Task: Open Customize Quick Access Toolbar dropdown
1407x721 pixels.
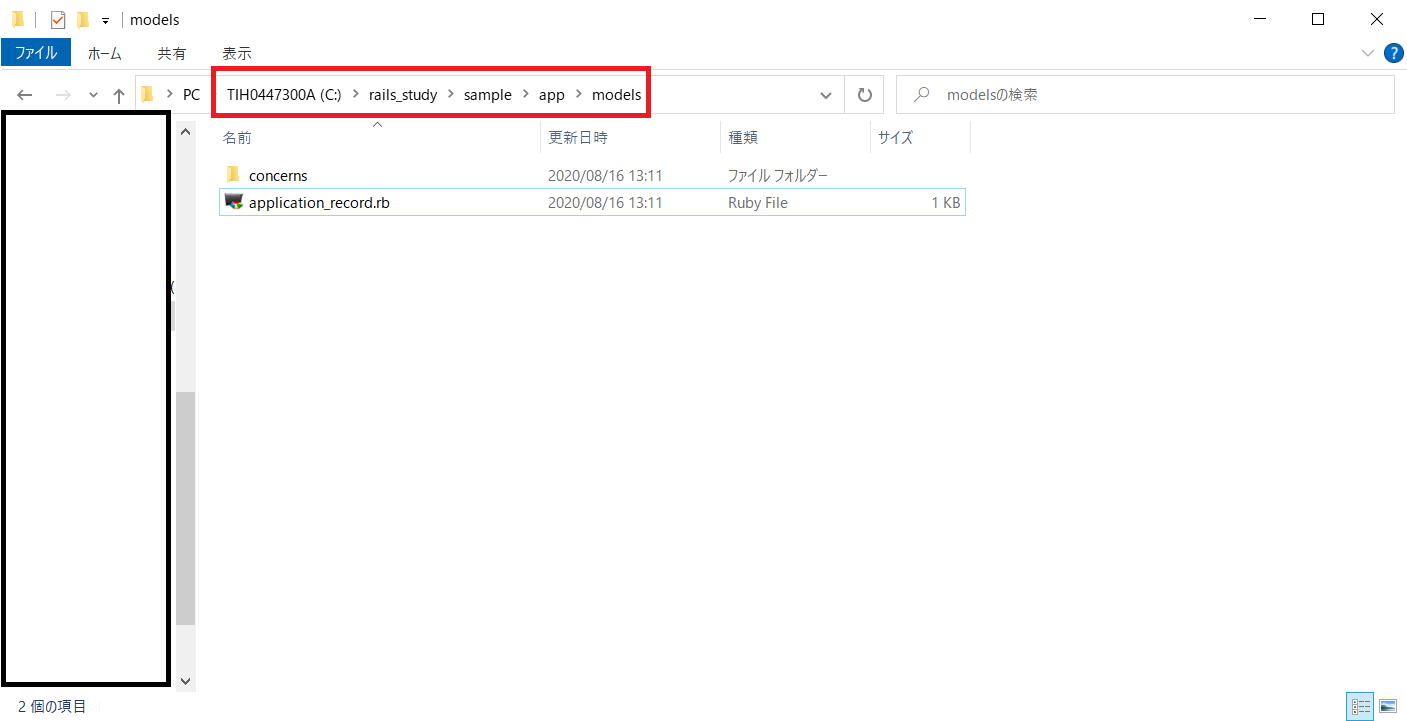Action: 105,20
